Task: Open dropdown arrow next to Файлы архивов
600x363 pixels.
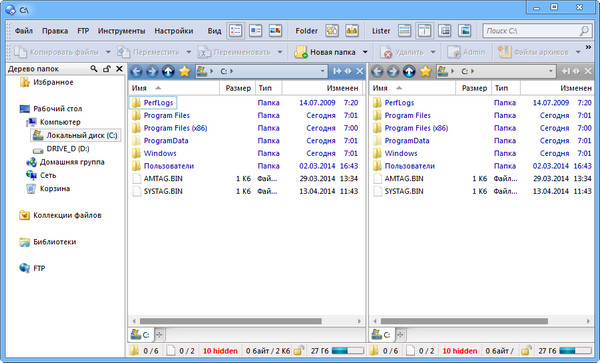Action: (x=578, y=52)
